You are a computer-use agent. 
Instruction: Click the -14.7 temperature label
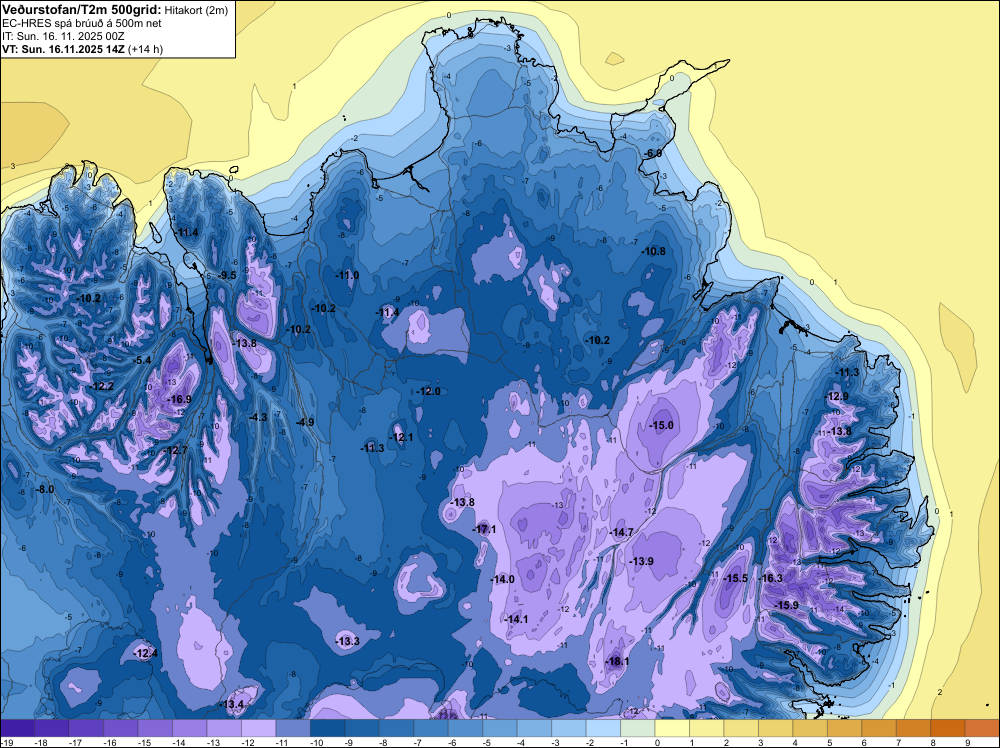621,532
